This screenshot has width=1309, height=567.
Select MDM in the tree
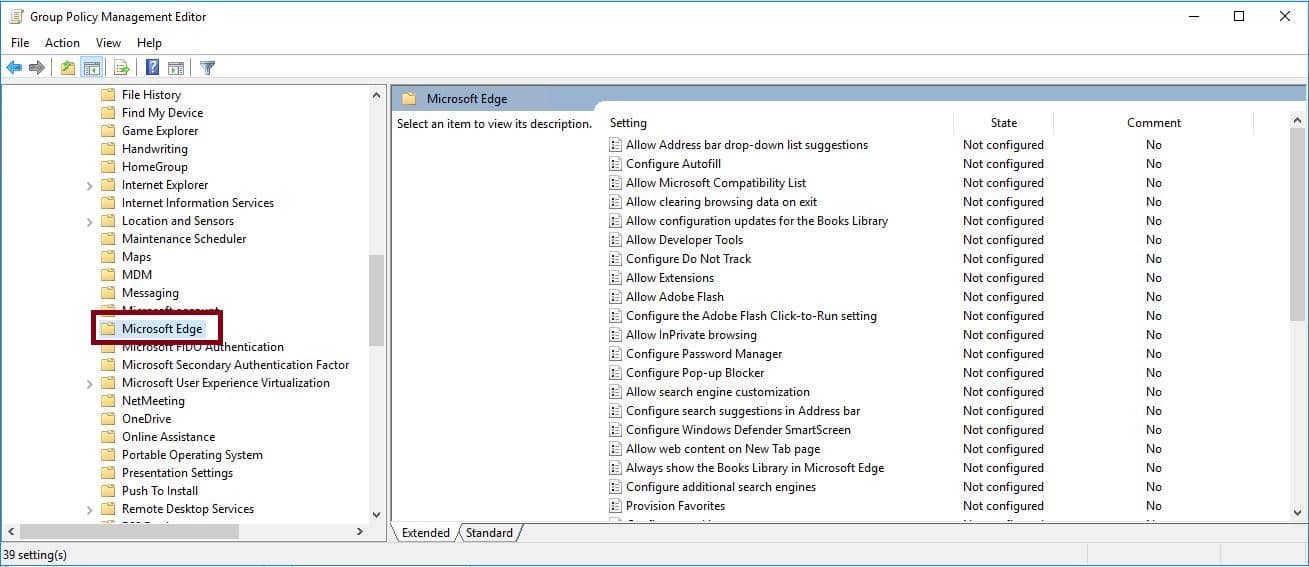(x=137, y=275)
